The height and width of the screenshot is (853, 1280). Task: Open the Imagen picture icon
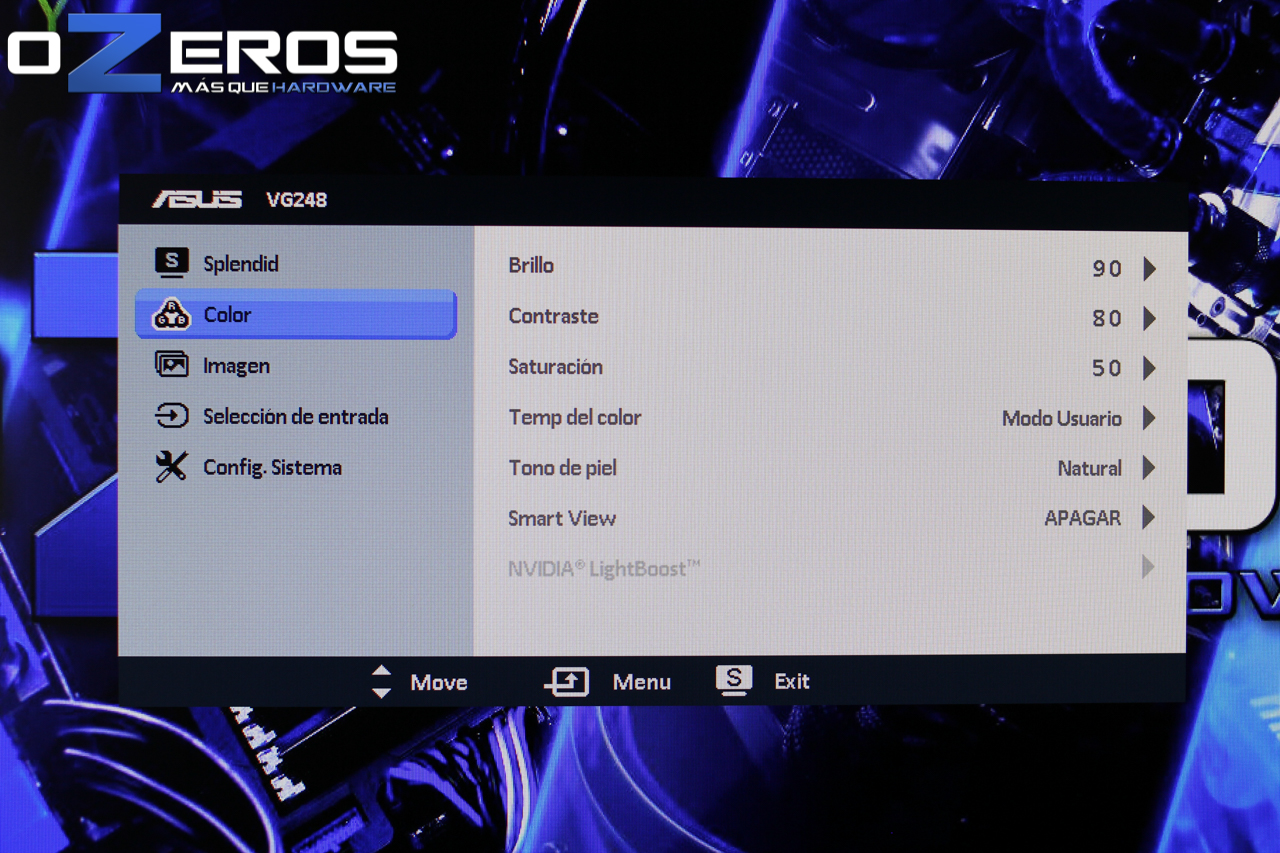point(171,365)
